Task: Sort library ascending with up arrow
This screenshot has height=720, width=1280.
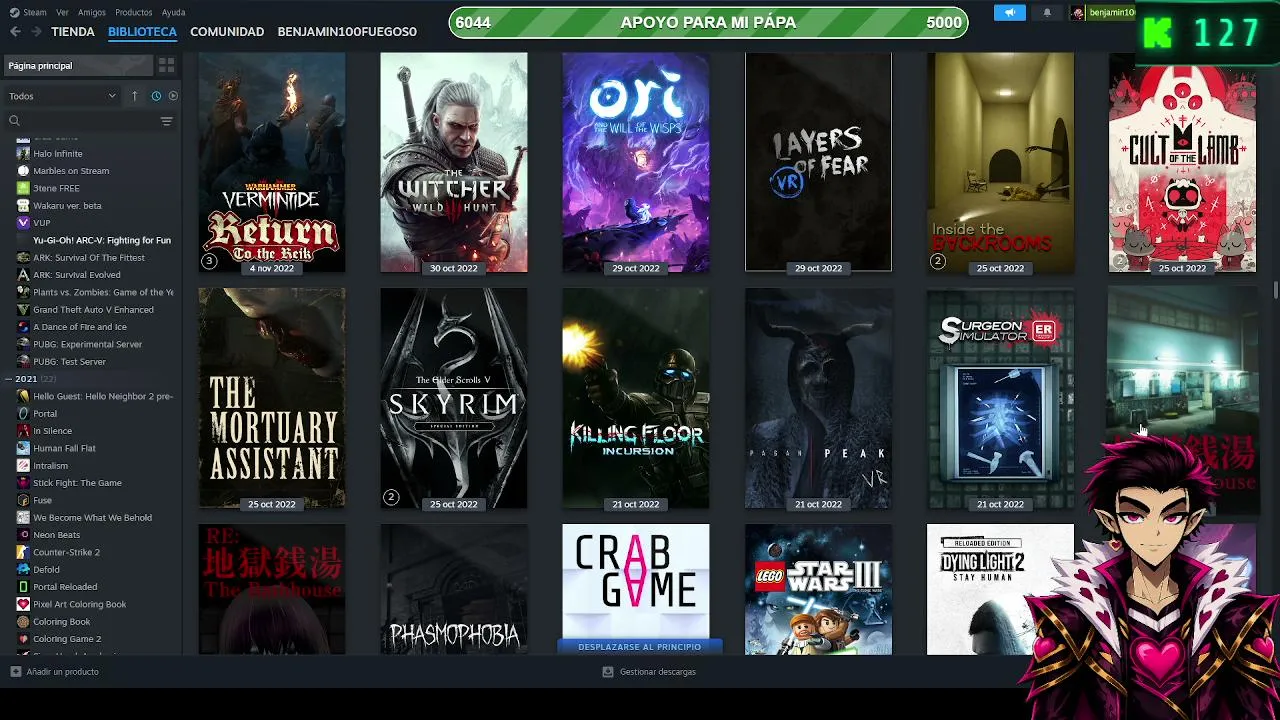Action: click(134, 96)
